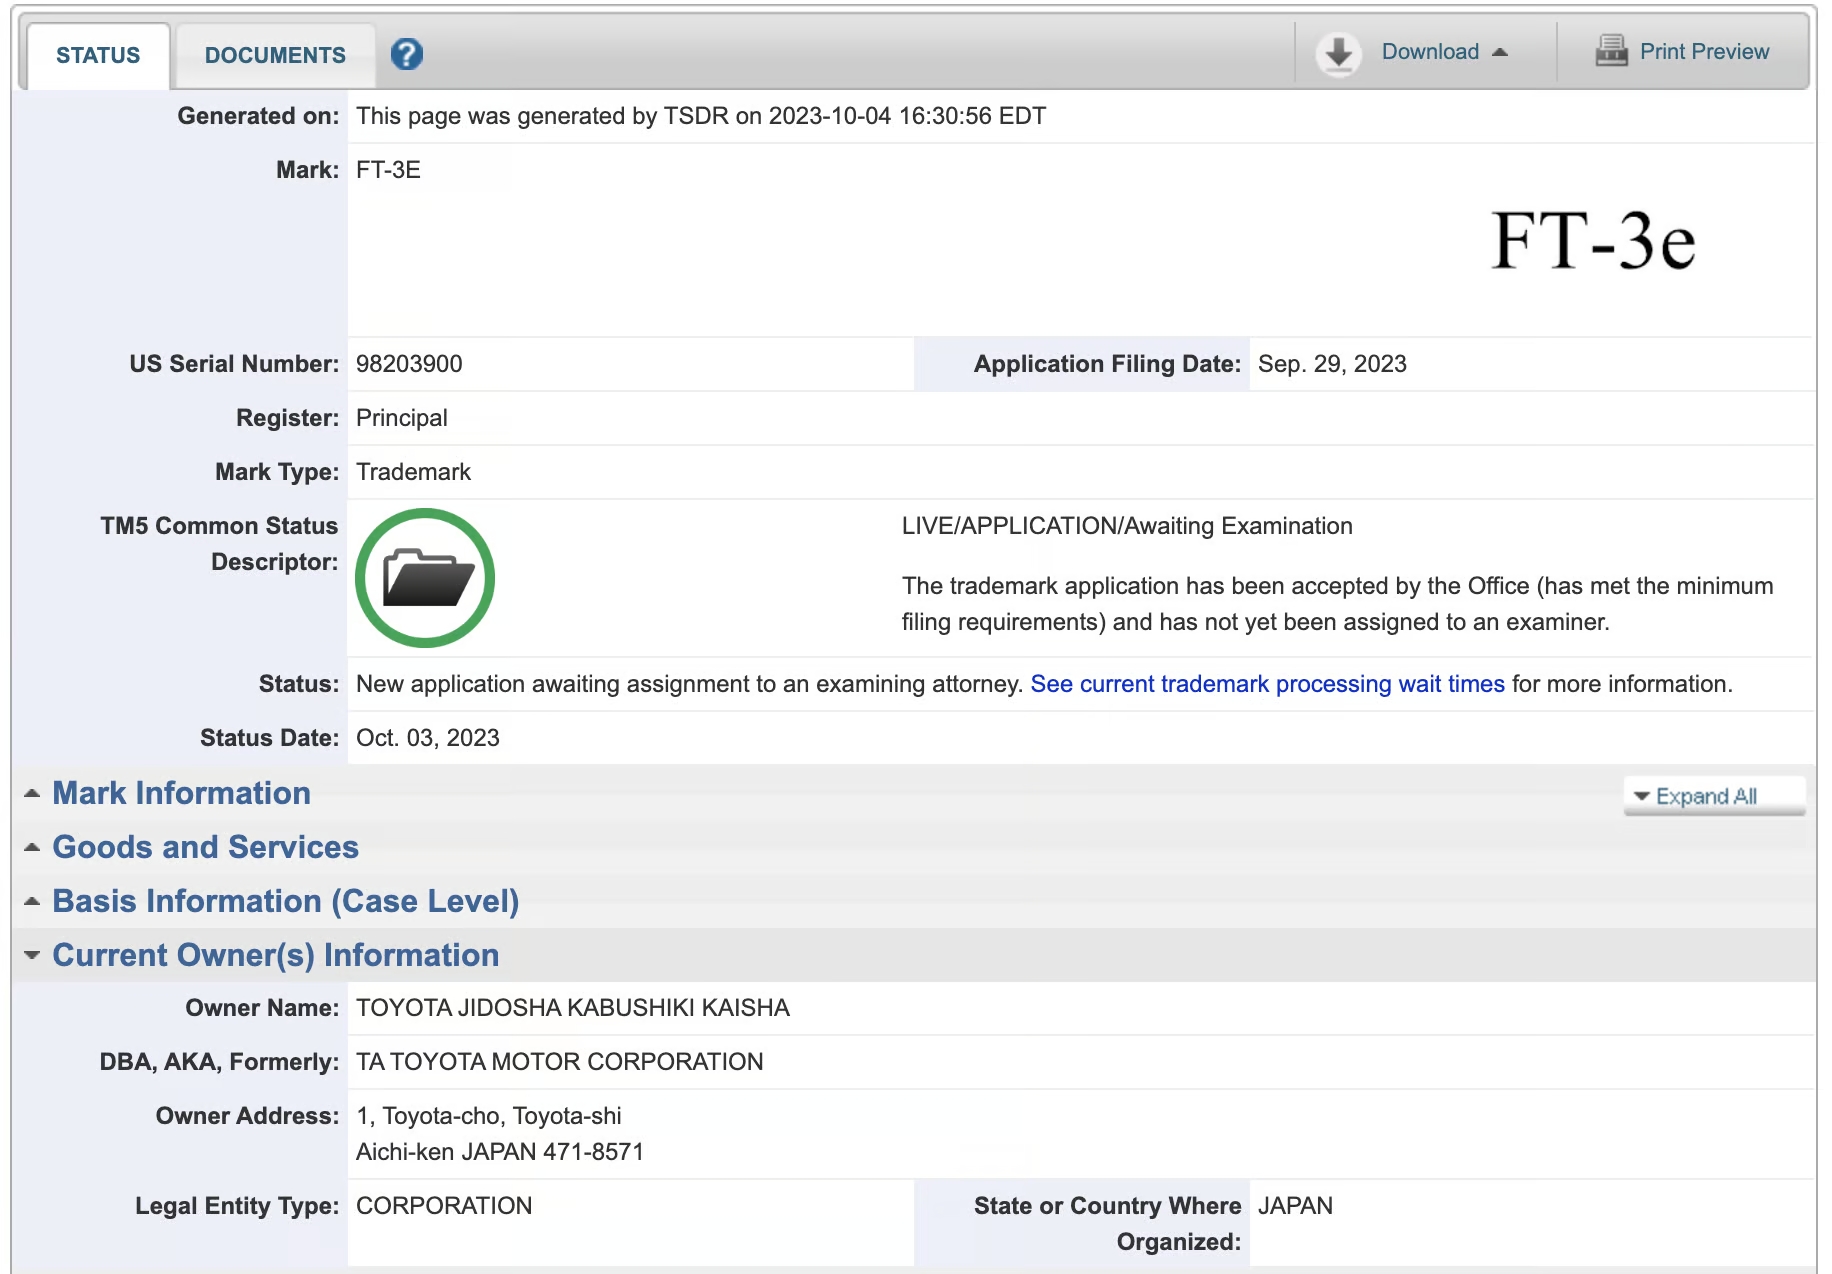Click the small arrow beside Download
The height and width of the screenshot is (1274, 1832).
pyautogui.click(x=1499, y=52)
